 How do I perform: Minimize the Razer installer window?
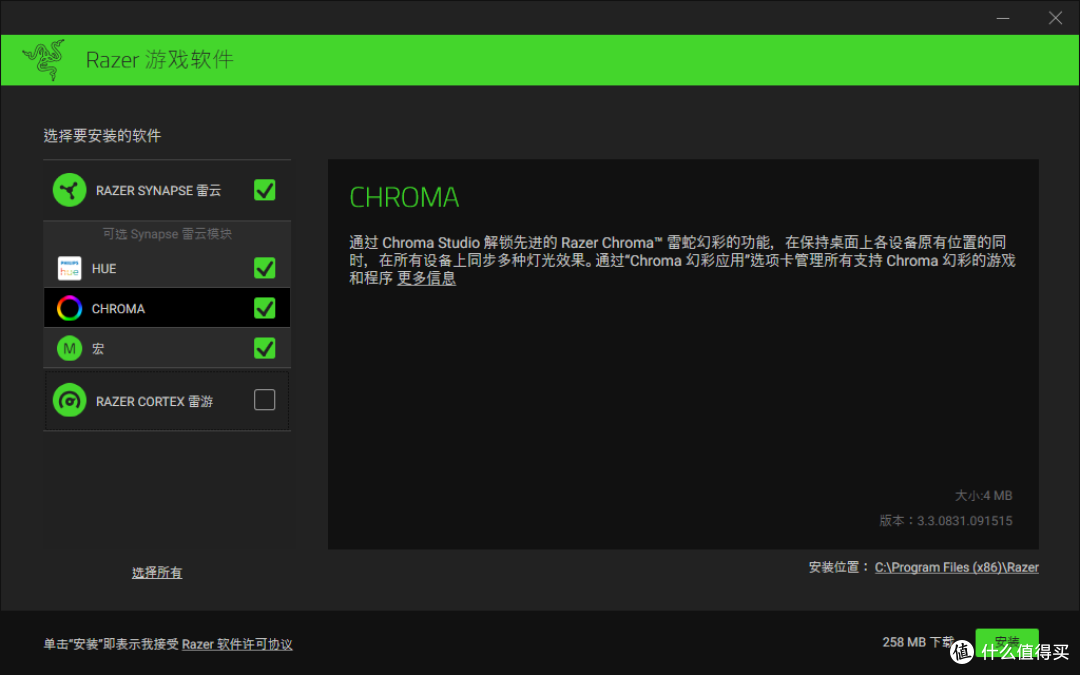click(x=1003, y=18)
